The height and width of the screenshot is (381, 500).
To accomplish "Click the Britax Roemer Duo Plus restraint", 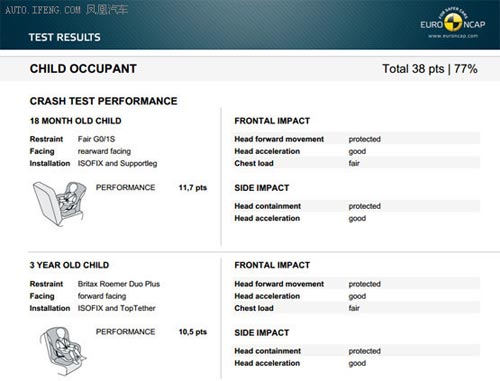I will pyautogui.click(x=119, y=284).
